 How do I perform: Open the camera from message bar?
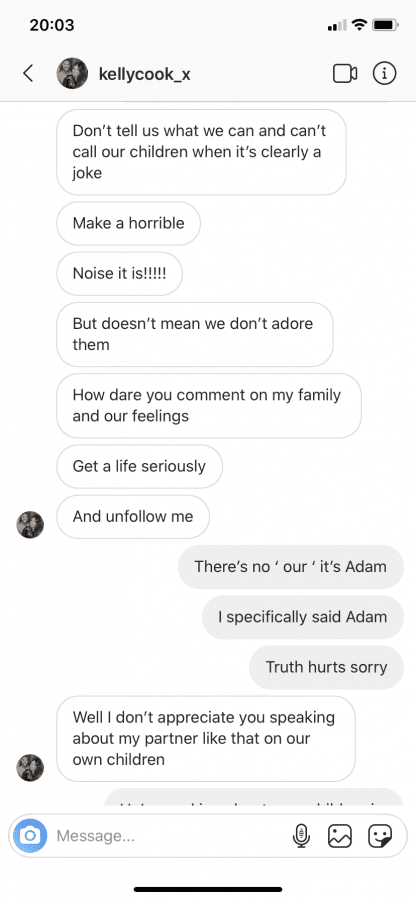pyautogui.click(x=30, y=836)
